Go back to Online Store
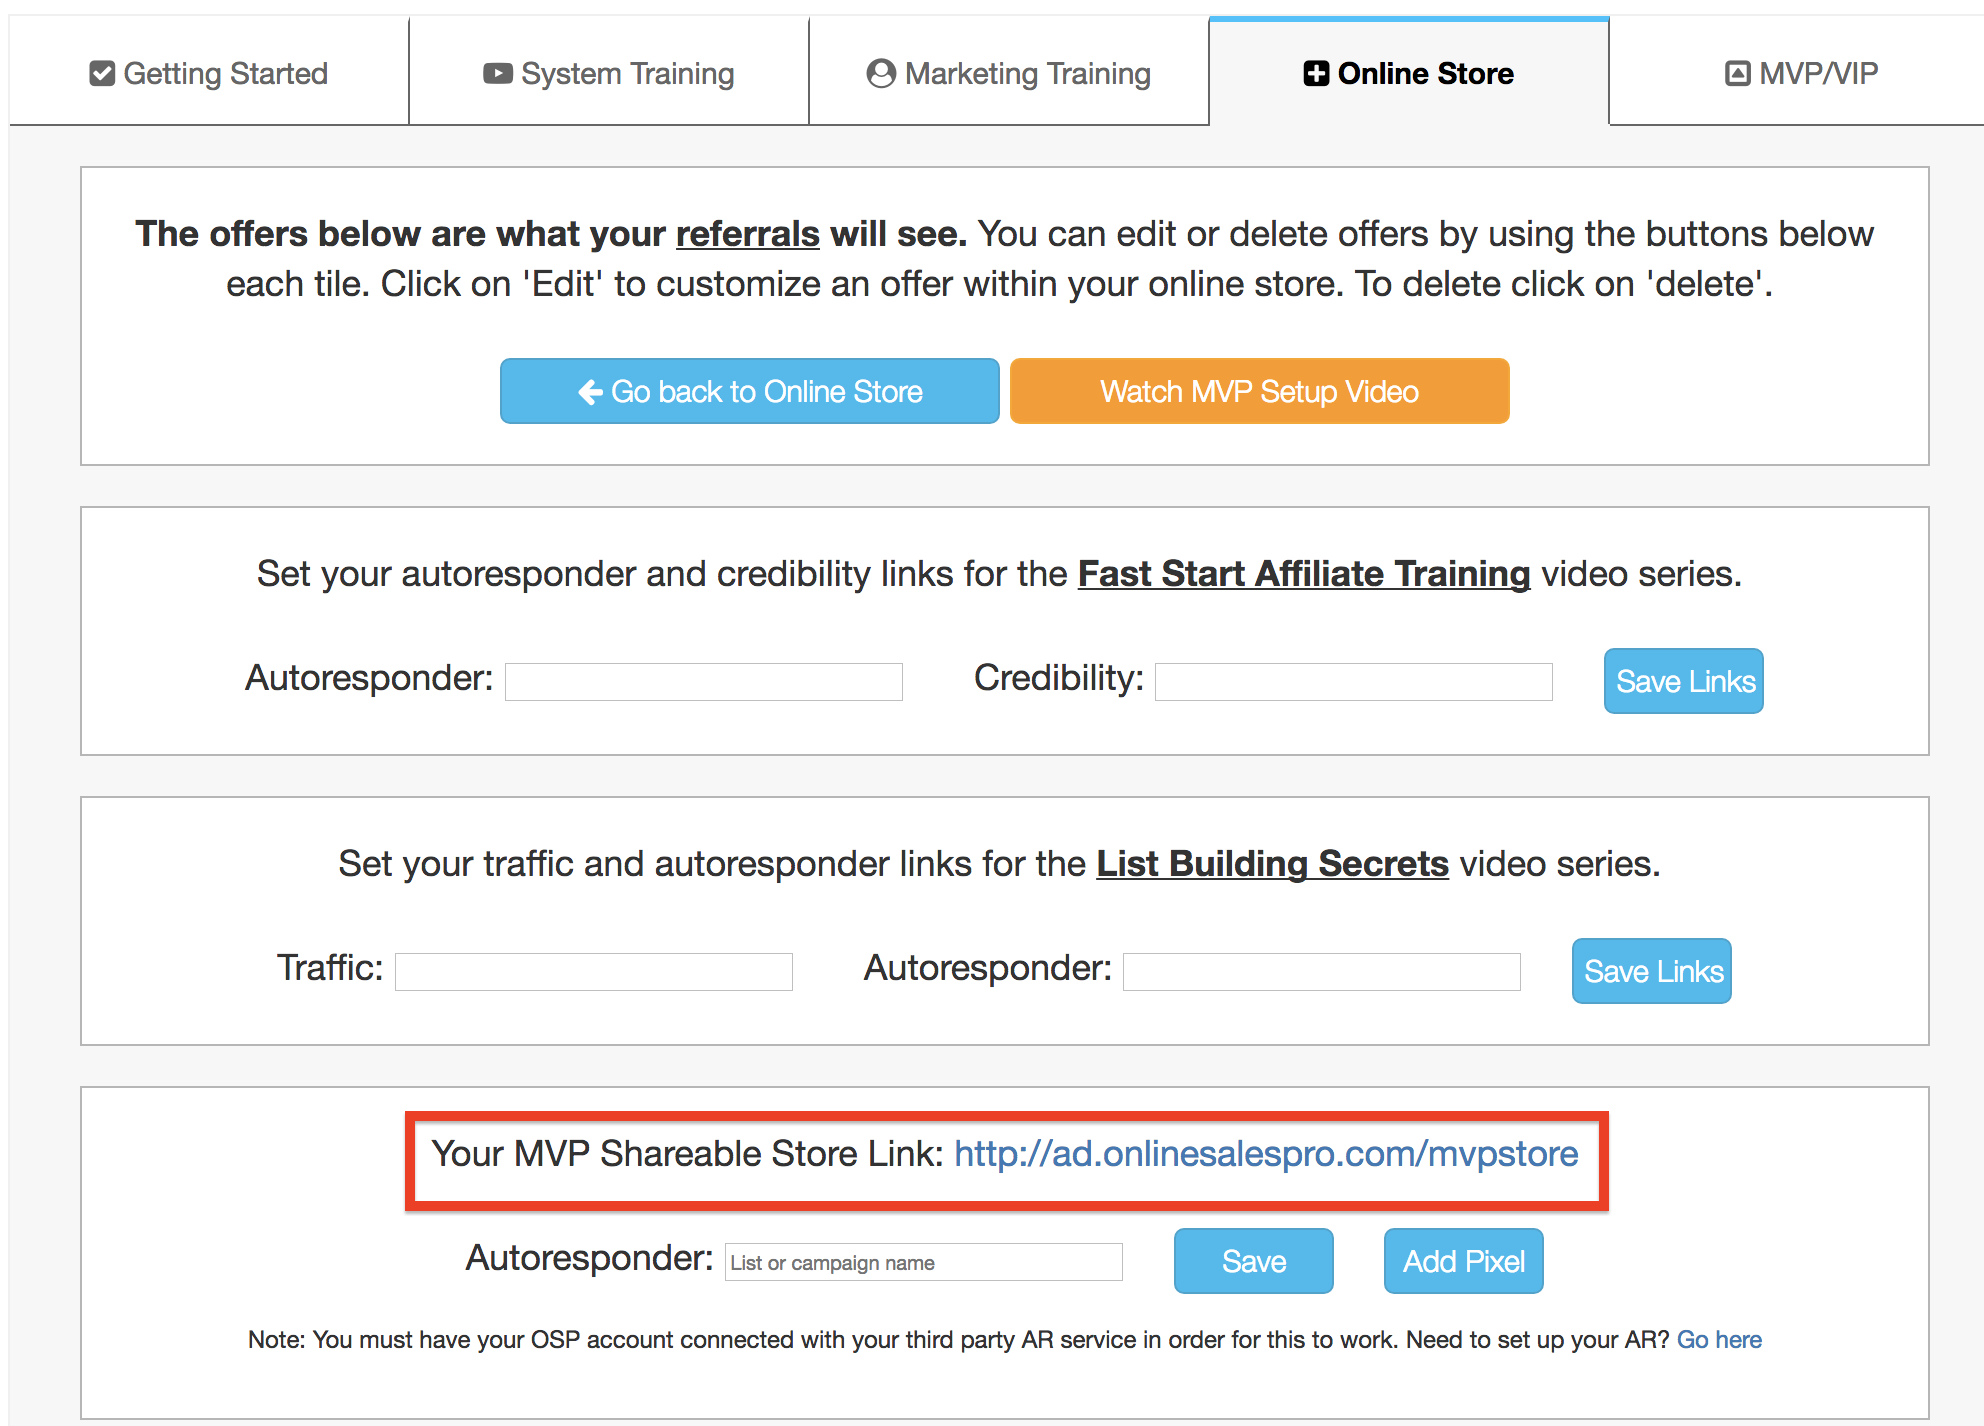1984x1426 pixels. (750, 391)
